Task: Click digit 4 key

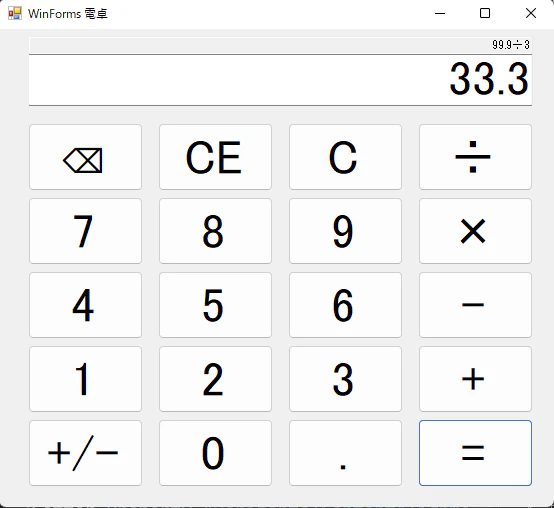Action: pos(86,305)
